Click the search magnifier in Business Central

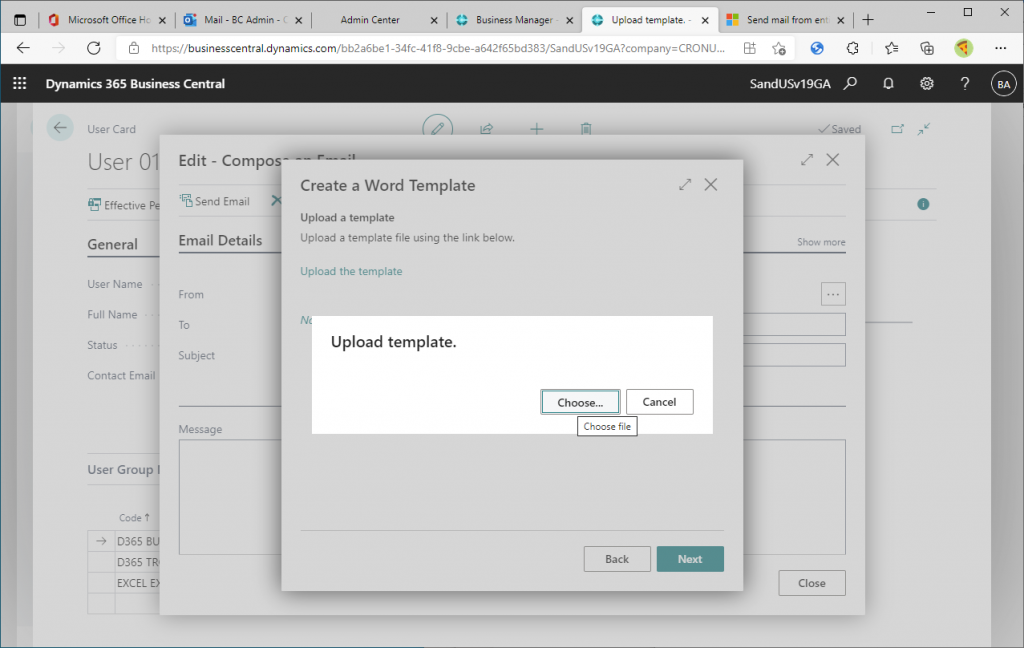(850, 84)
